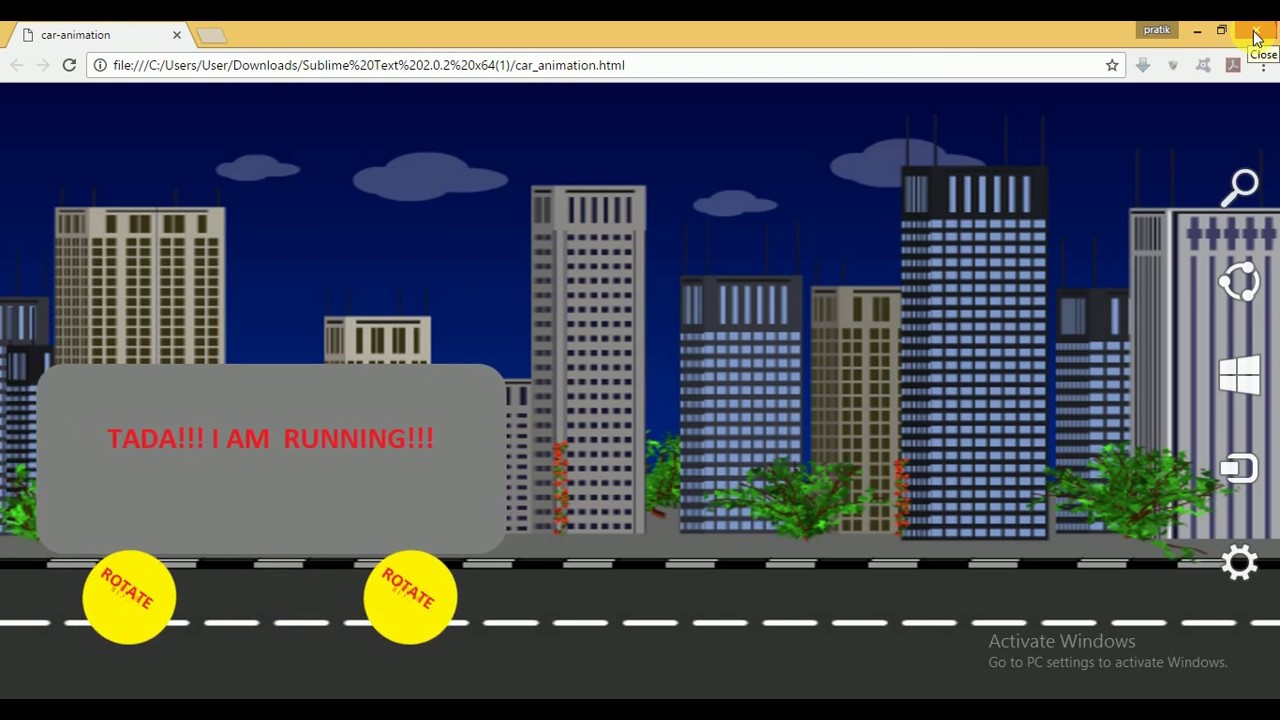Open the Chrome three-dot menu
Image resolution: width=1280 pixels, height=720 pixels.
tap(1263, 65)
